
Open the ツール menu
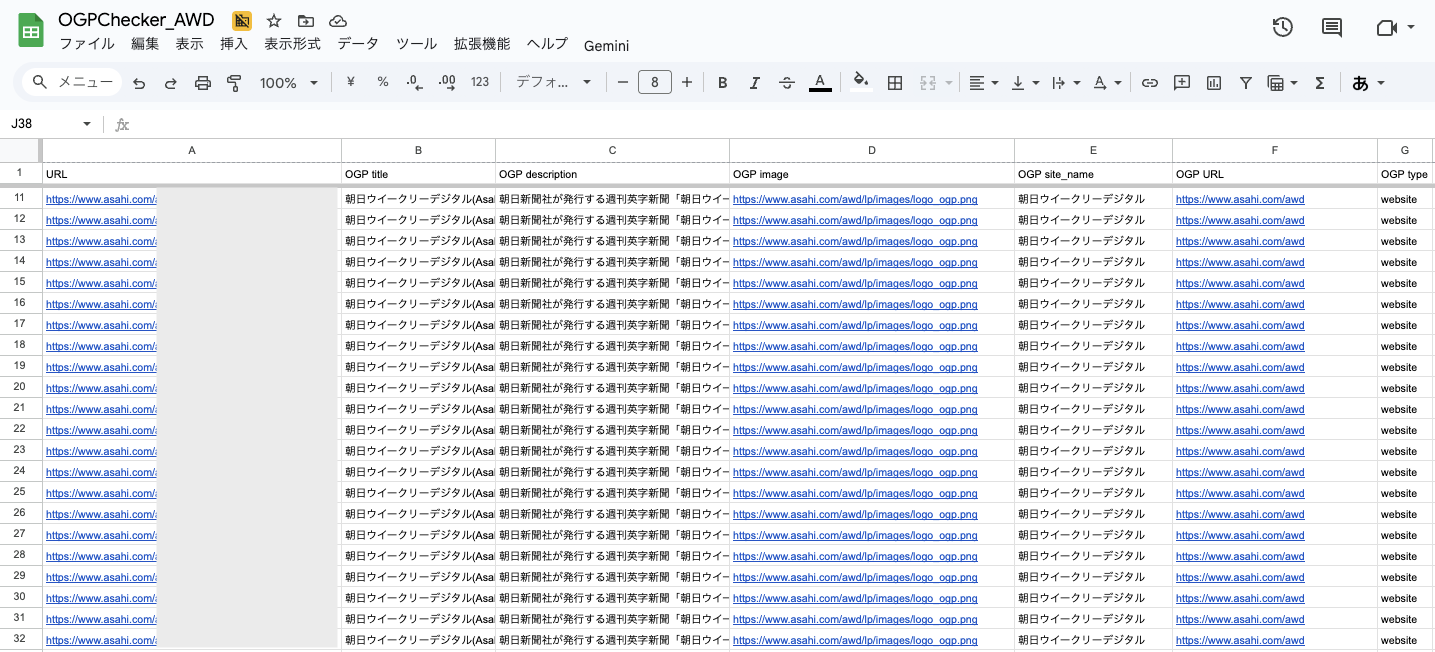pyautogui.click(x=417, y=44)
